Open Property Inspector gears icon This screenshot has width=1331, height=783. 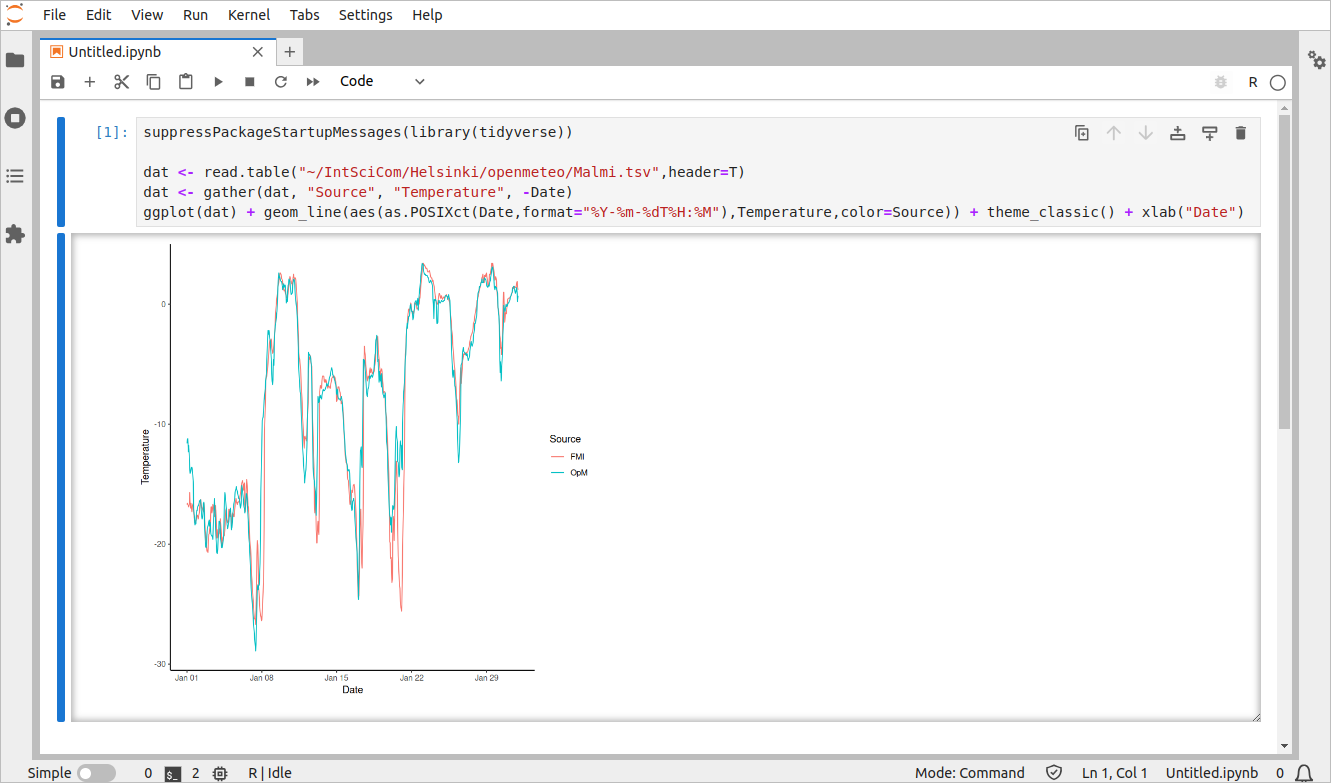pos(1316,60)
